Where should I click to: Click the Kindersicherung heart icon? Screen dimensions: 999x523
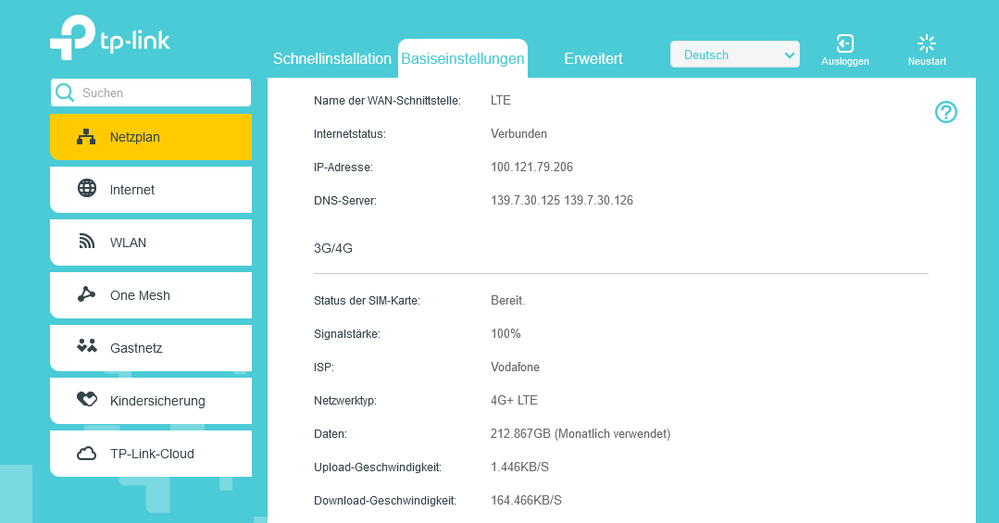click(x=87, y=399)
